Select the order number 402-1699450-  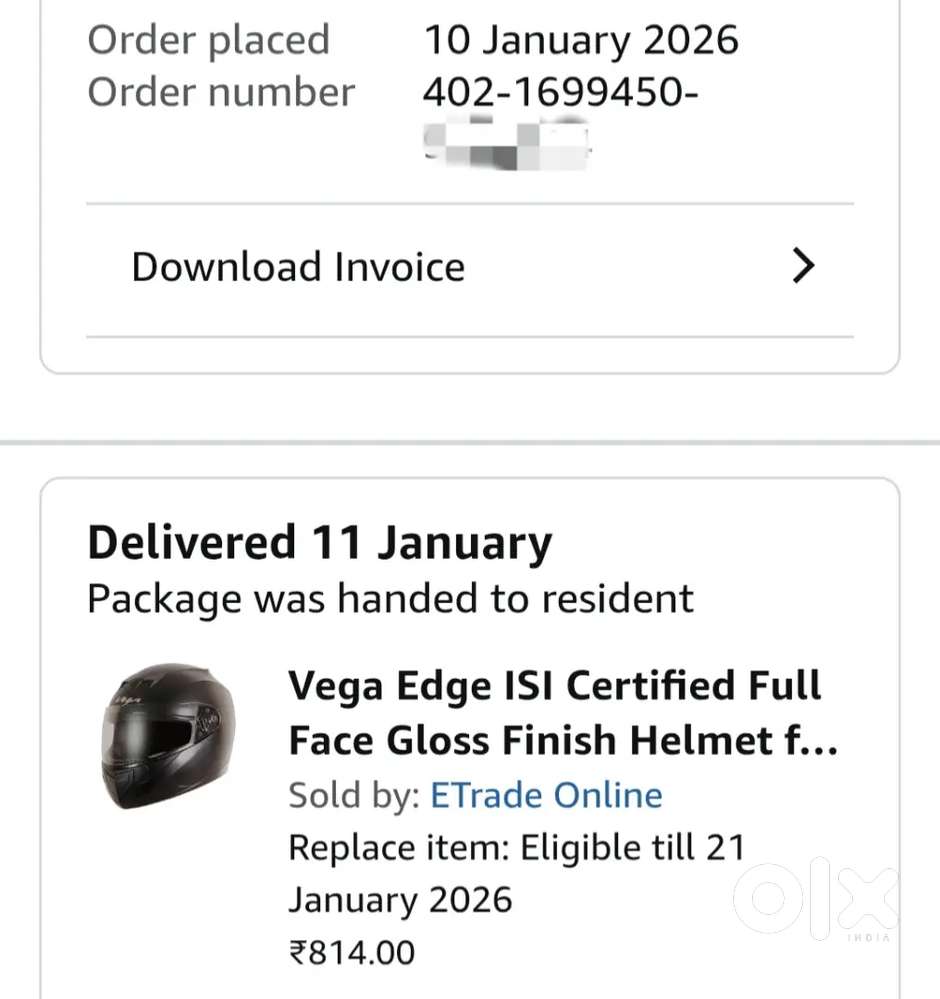(561, 93)
